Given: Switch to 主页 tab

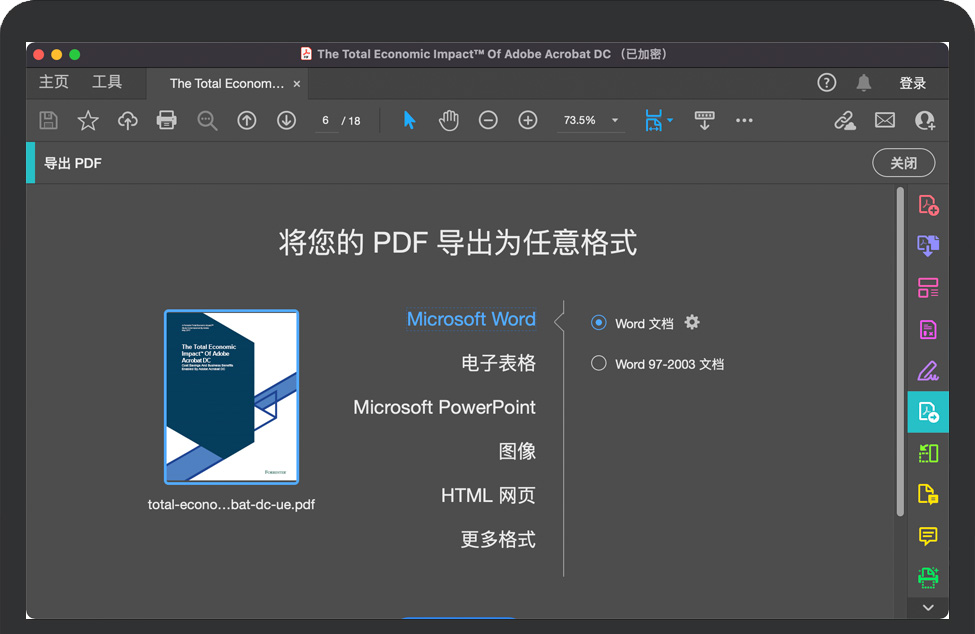Looking at the screenshot, I should pos(54,83).
